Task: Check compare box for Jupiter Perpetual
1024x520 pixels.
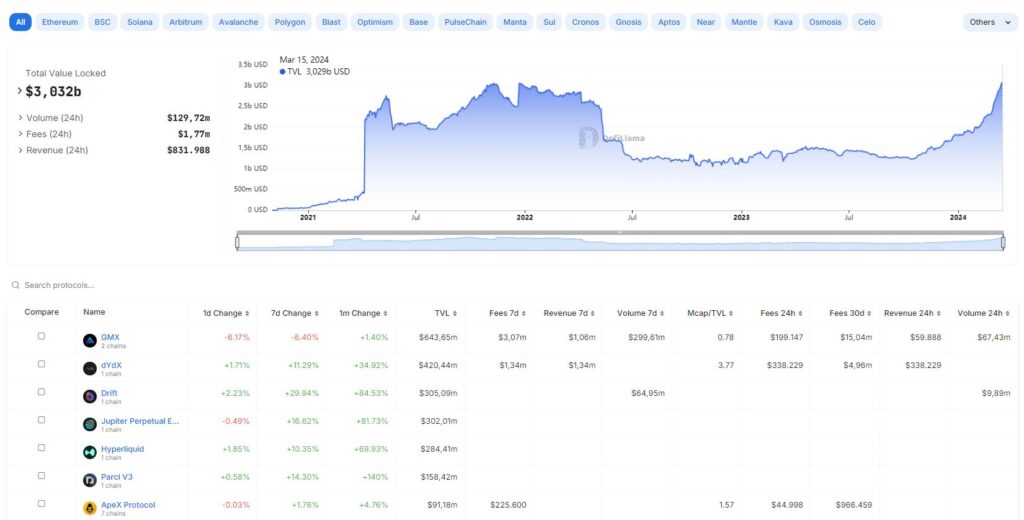Action: point(41,420)
